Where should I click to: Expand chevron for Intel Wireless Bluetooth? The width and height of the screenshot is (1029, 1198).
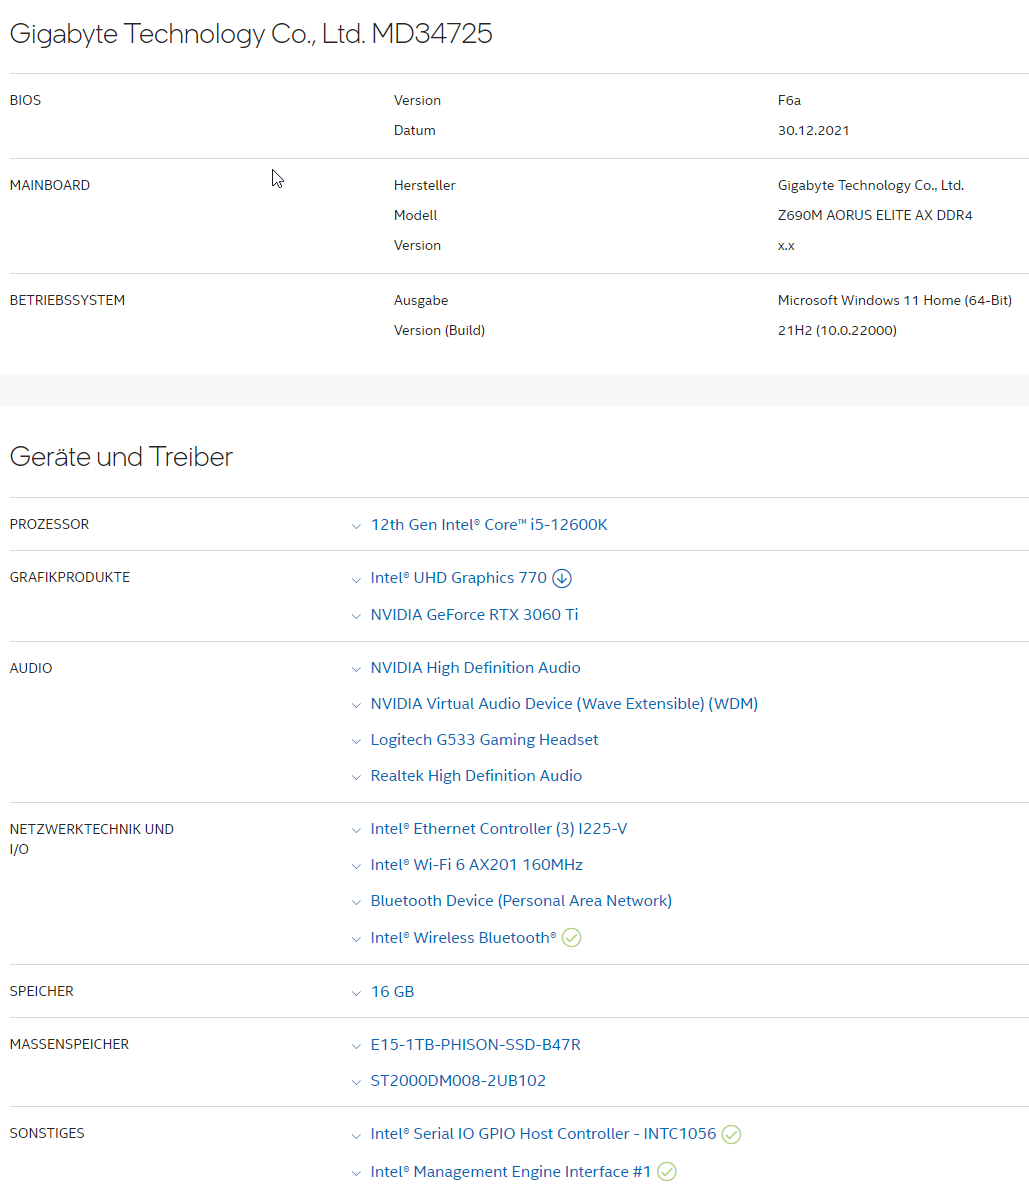pos(356,939)
